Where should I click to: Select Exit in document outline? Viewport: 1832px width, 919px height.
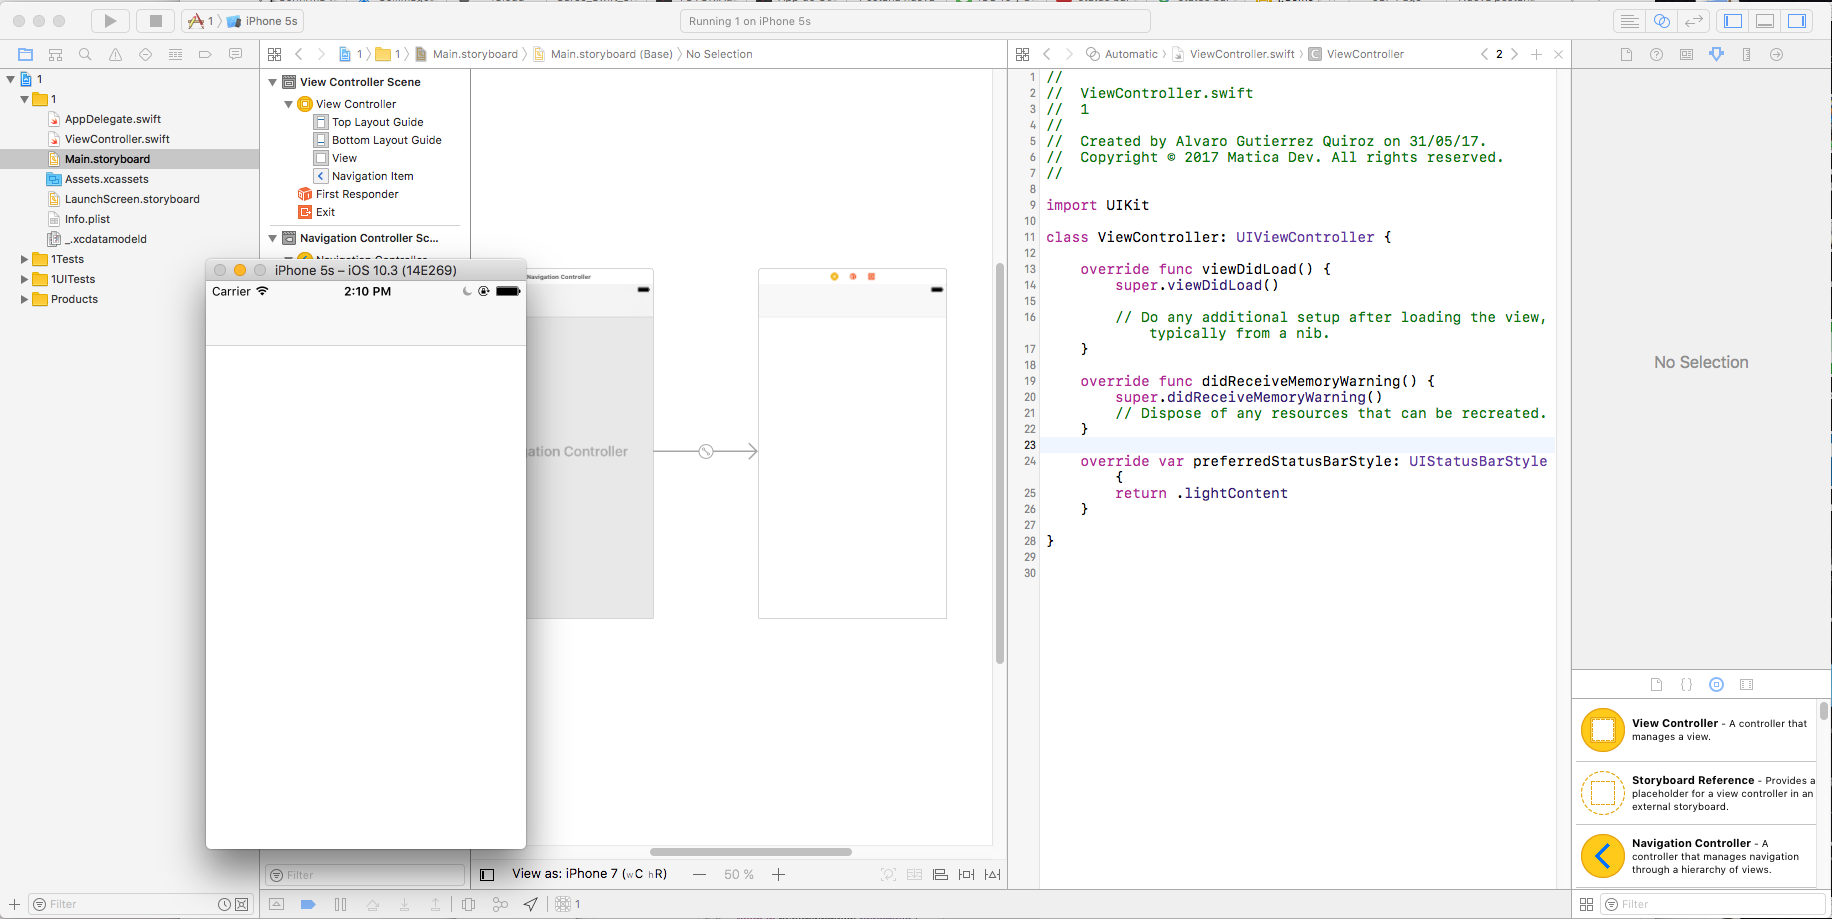pos(325,212)
